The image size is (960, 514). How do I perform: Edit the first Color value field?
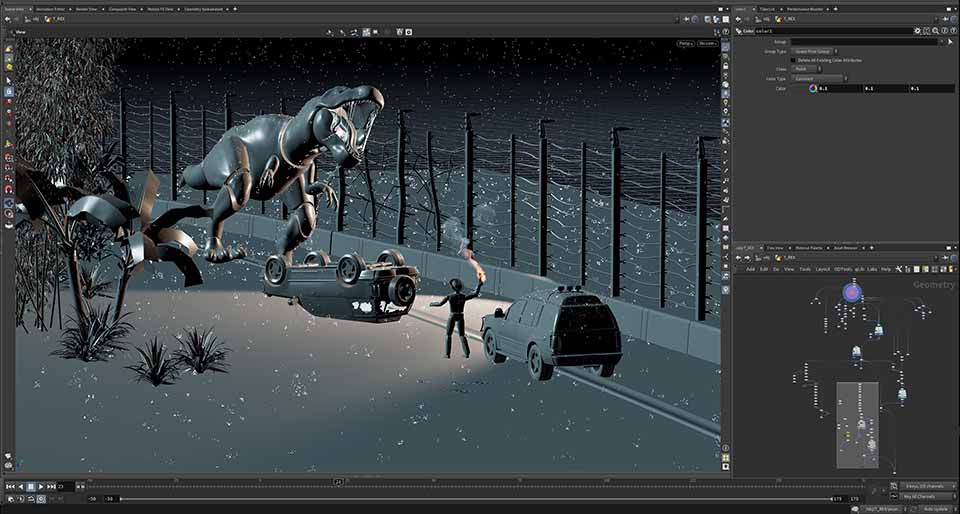tap(839, 88)
